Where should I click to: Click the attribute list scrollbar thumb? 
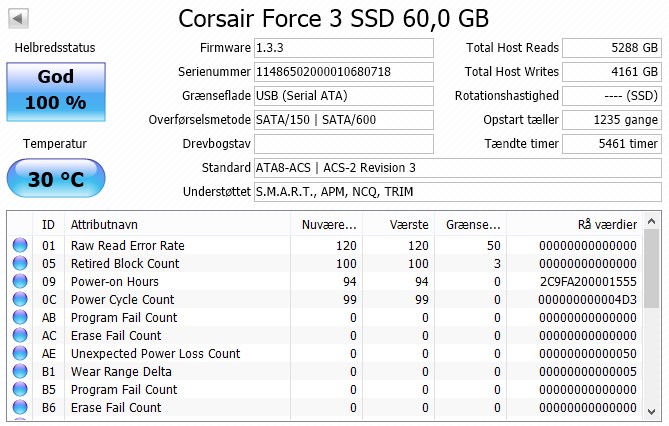(x=651, y=268)
